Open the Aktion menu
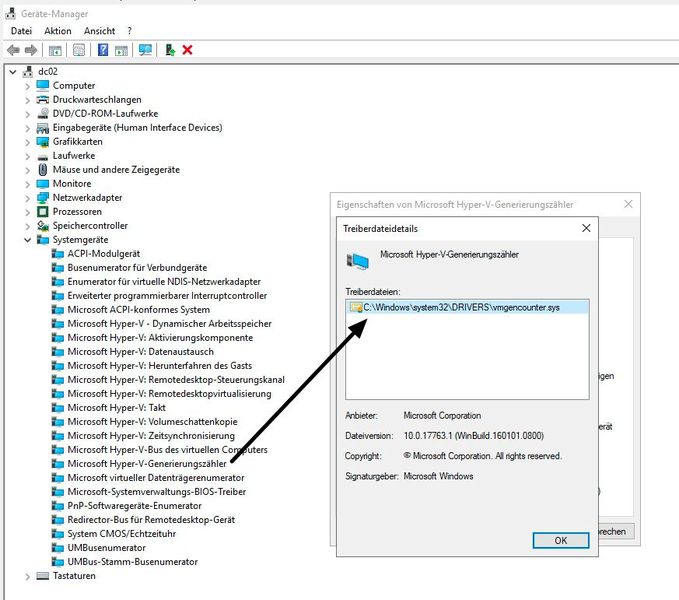Screen dimensions: 679x600 pyautogui.click(x=58, y=31)
